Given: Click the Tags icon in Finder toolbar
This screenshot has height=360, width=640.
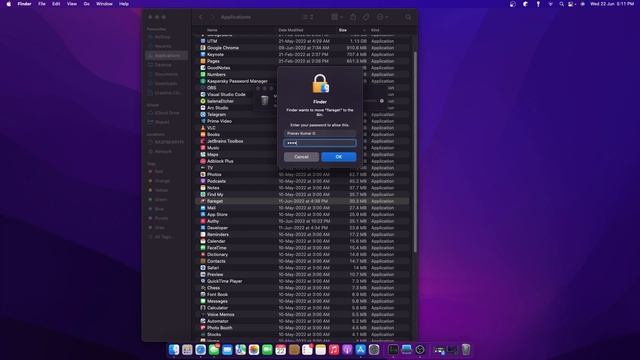Looking at the screenshot, I should coord(366,17).
